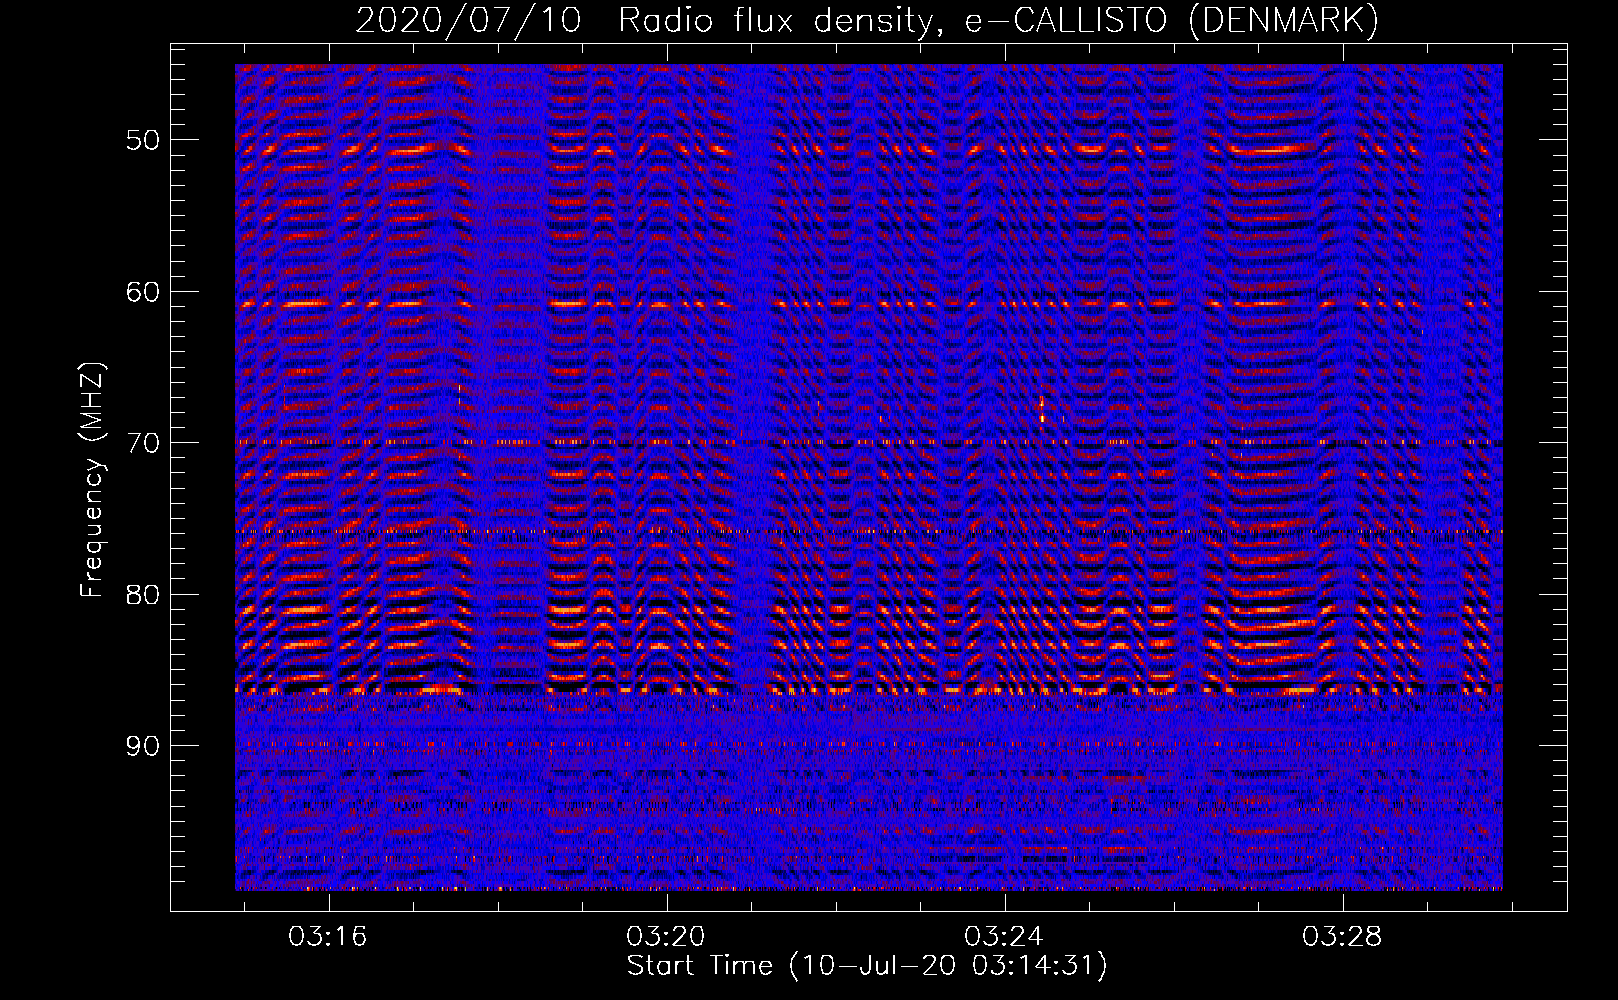Click the 80 frequency tick label

tap(143, 595)
